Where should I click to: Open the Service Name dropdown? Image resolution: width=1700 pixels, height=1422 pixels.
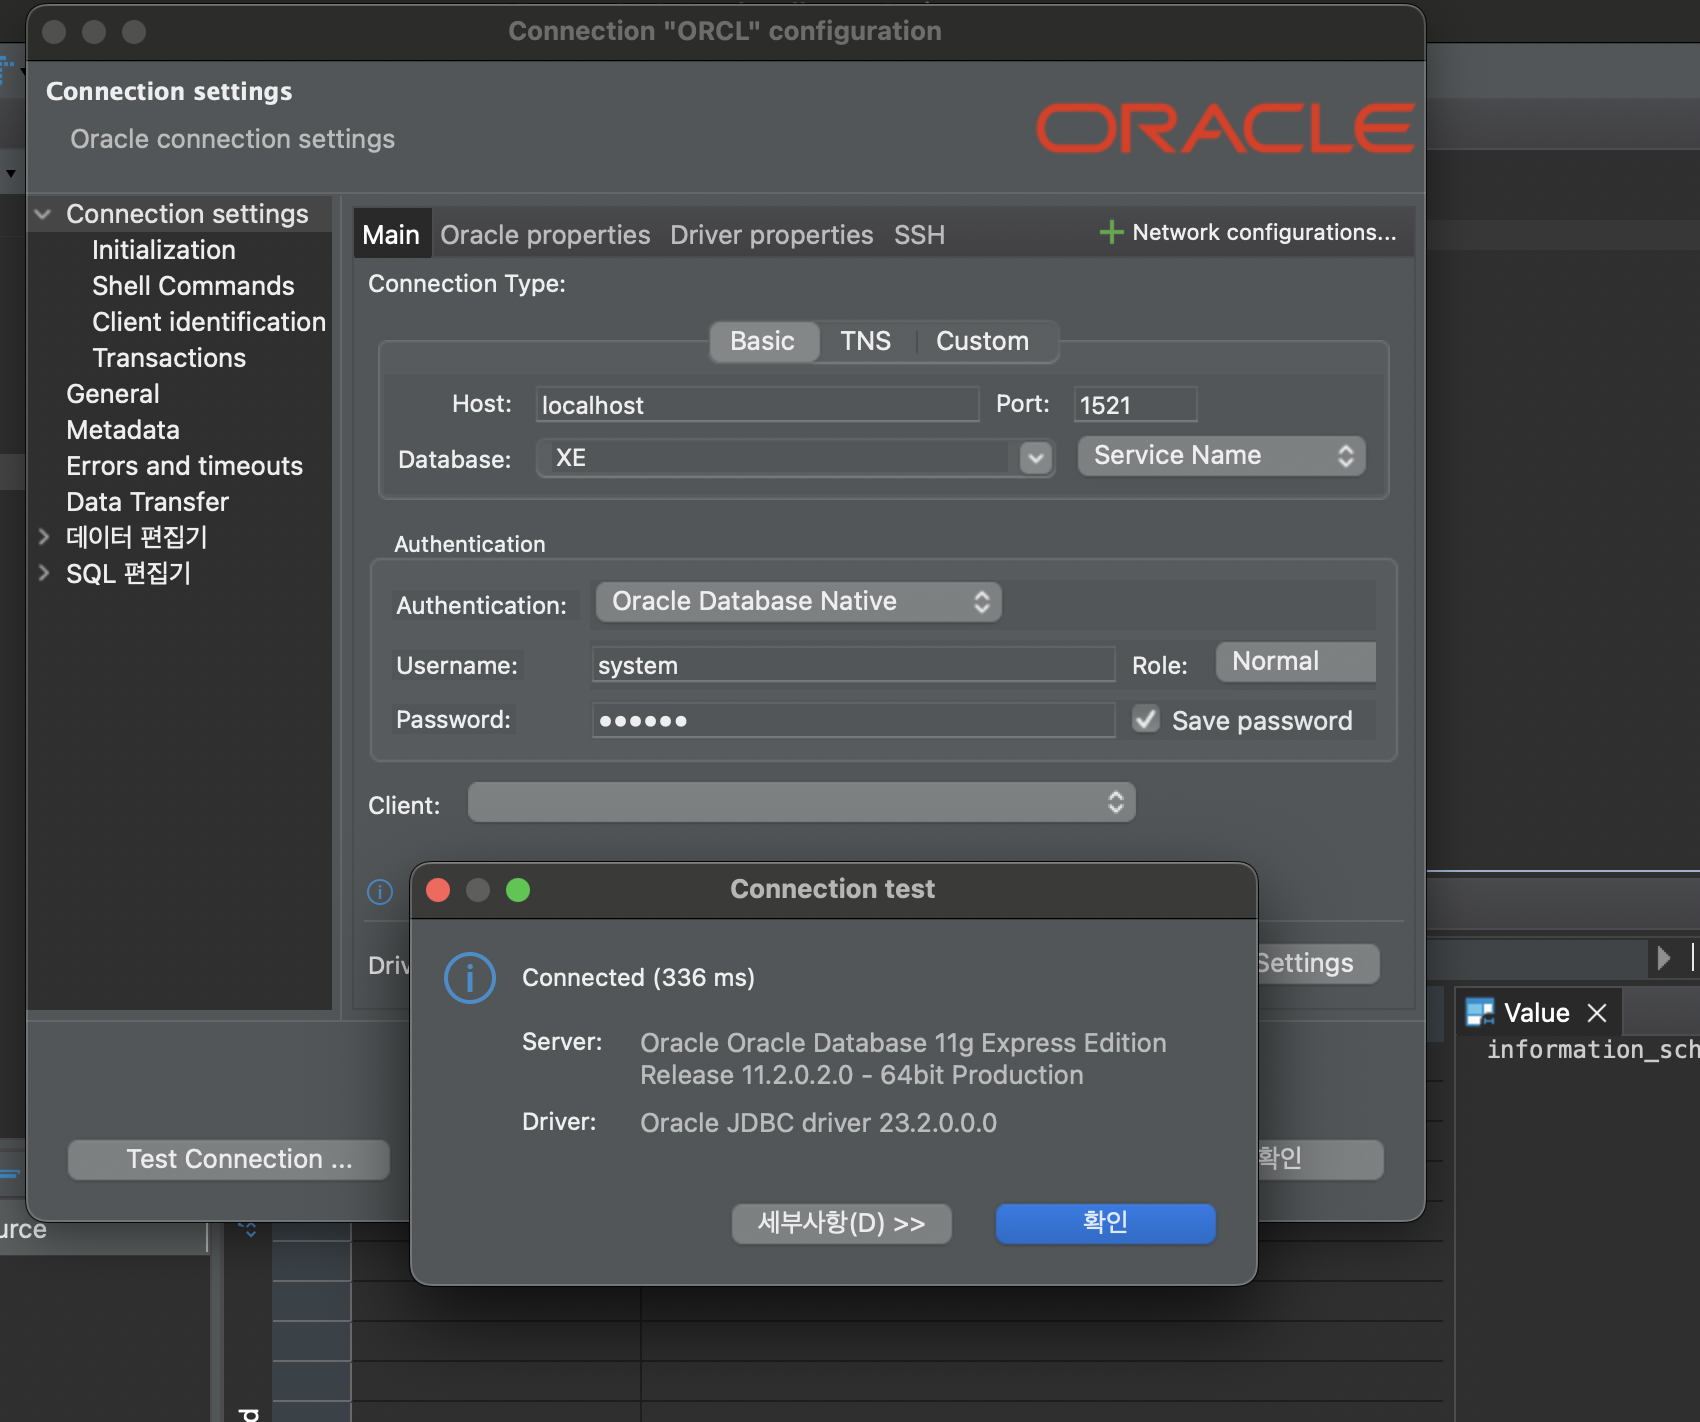tap(1221, 456)
